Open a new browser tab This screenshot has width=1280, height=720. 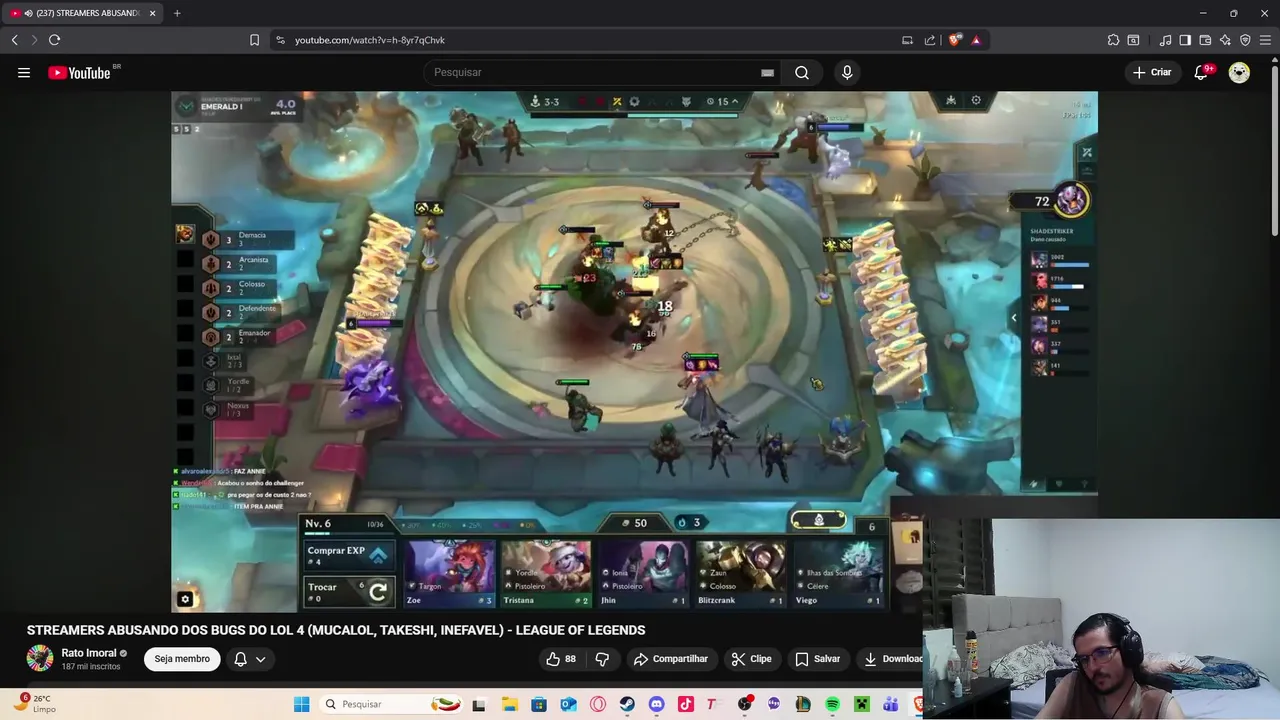pyautogui.click(x=177, y=13)
